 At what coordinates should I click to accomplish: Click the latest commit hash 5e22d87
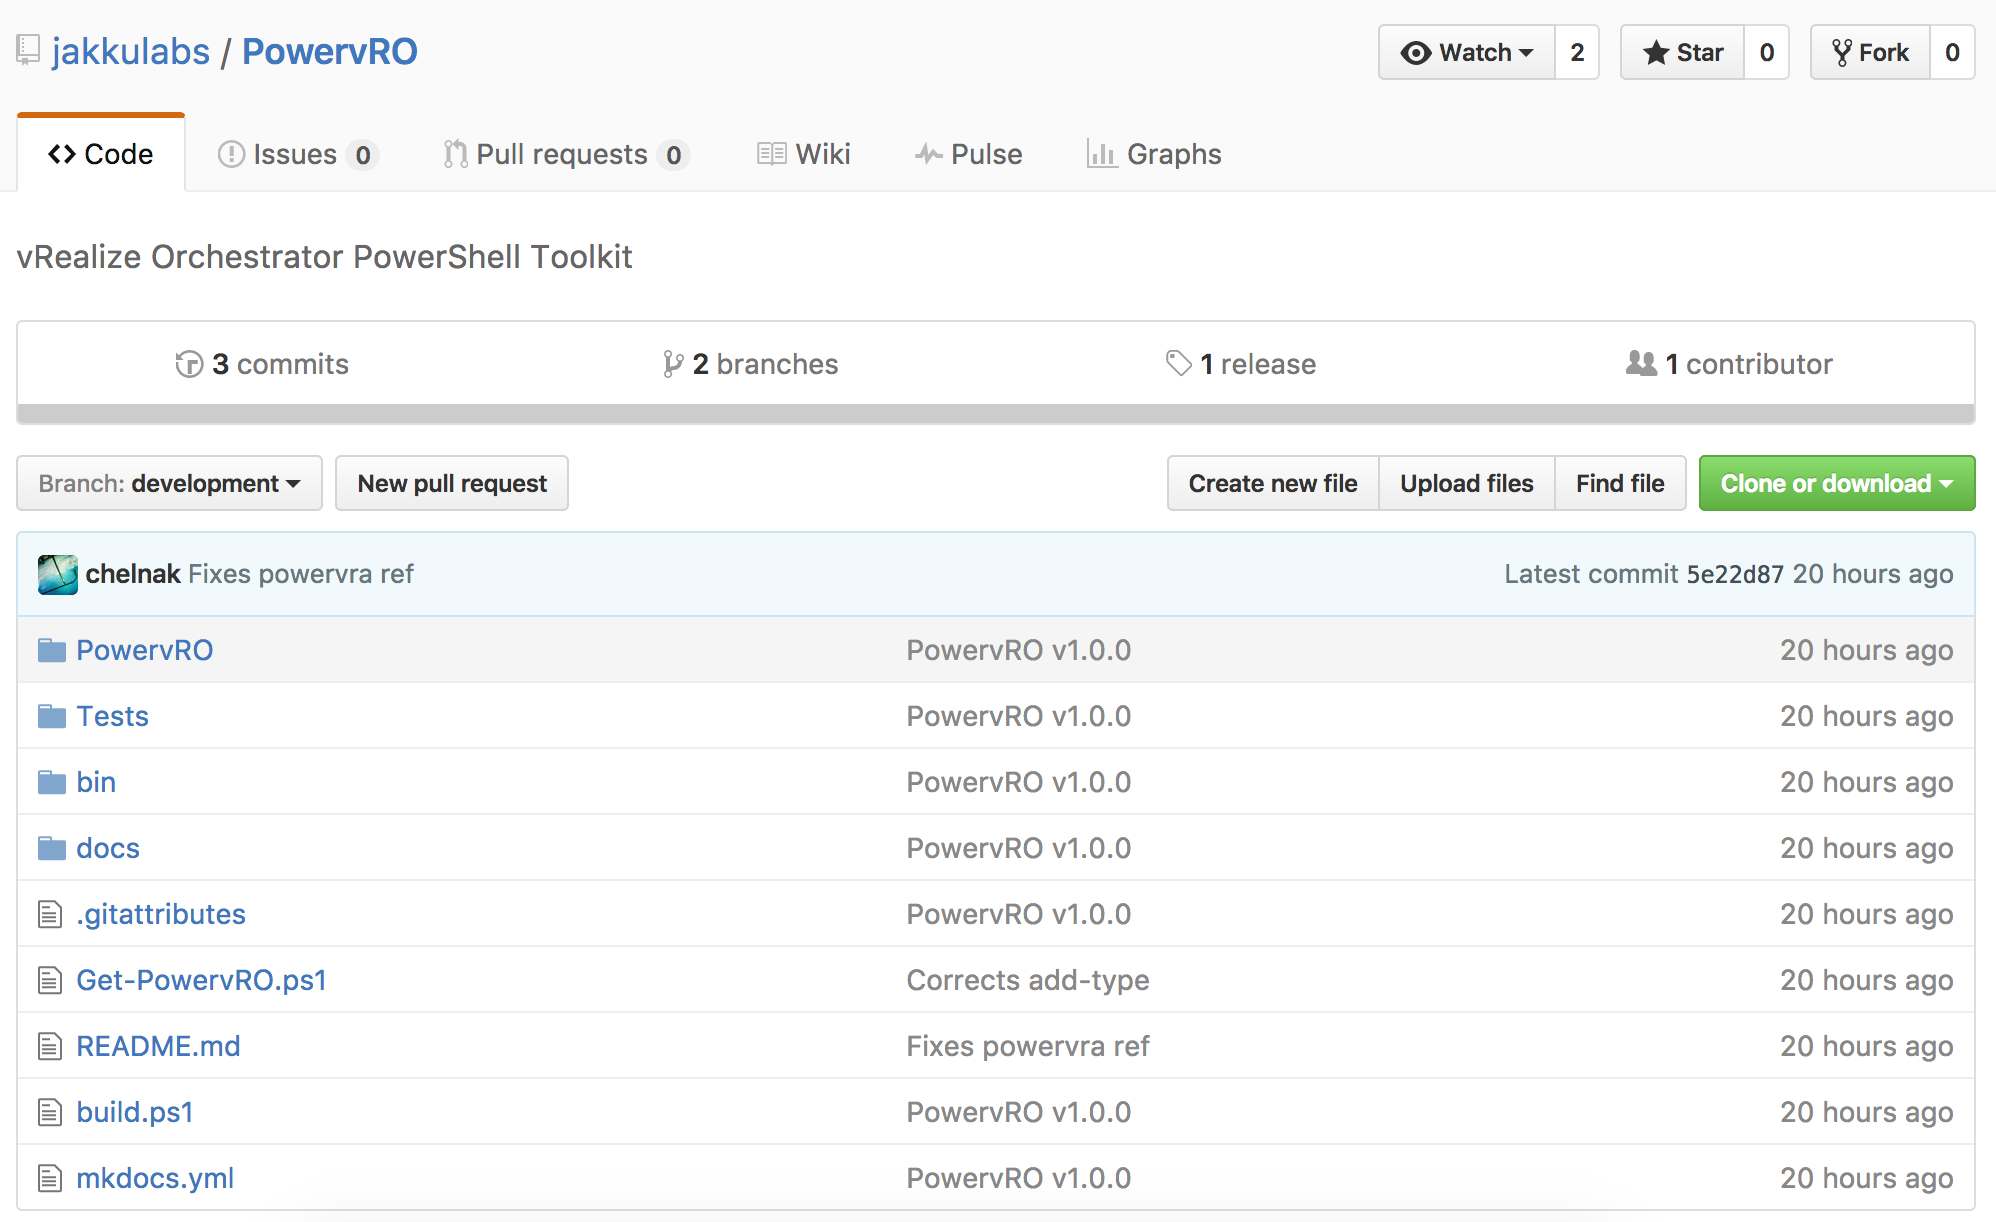click(x=1735, y=574)
